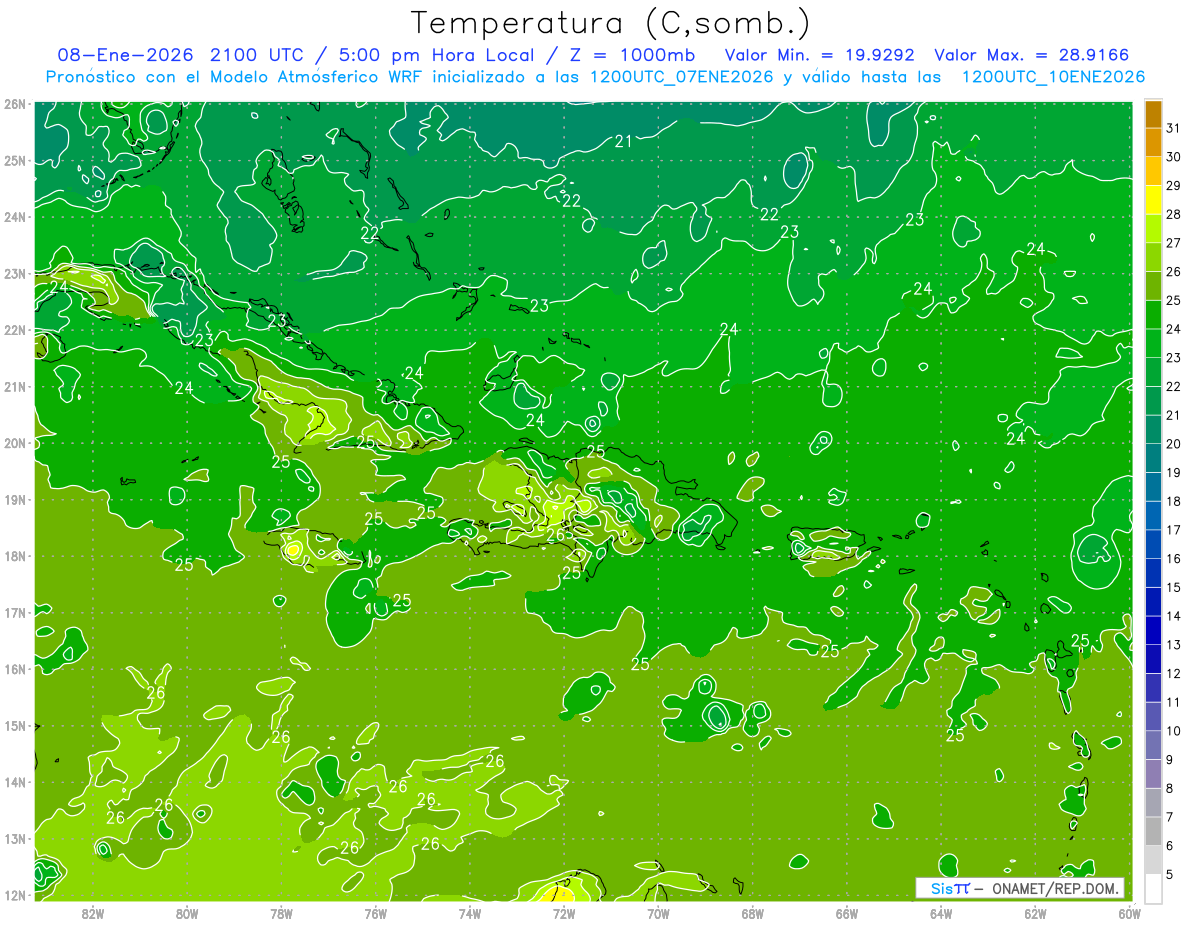Click the longitude label "82W"
The height and width of the screenshot is (927, 1200).
[x=92, y=913]
